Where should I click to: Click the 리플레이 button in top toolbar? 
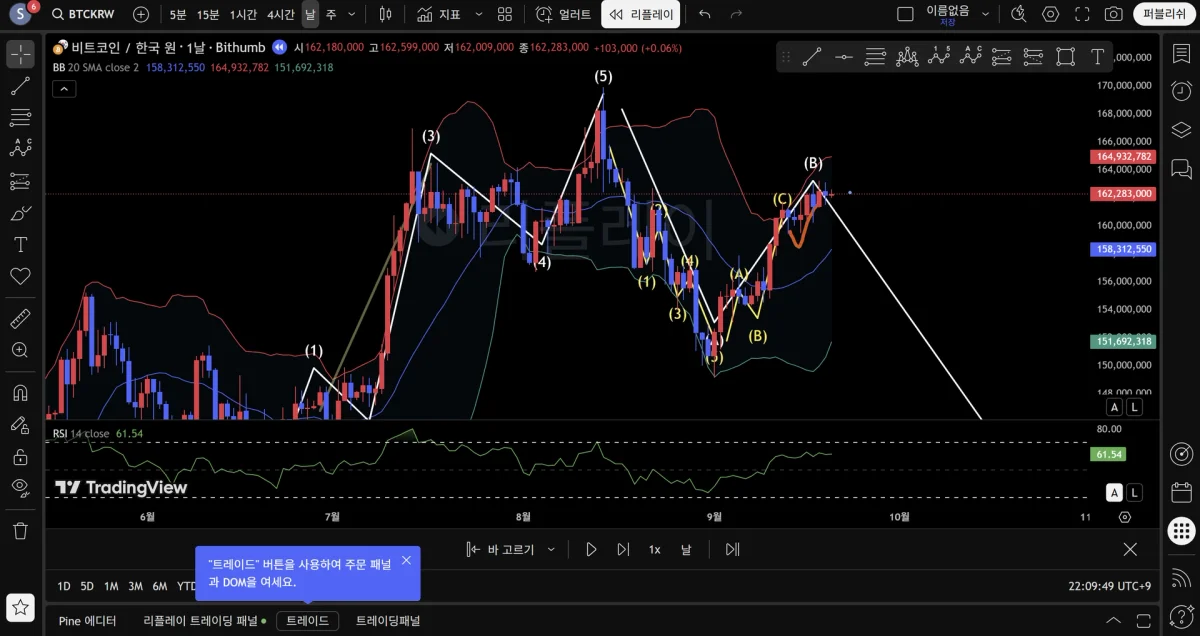coord(641,14)
